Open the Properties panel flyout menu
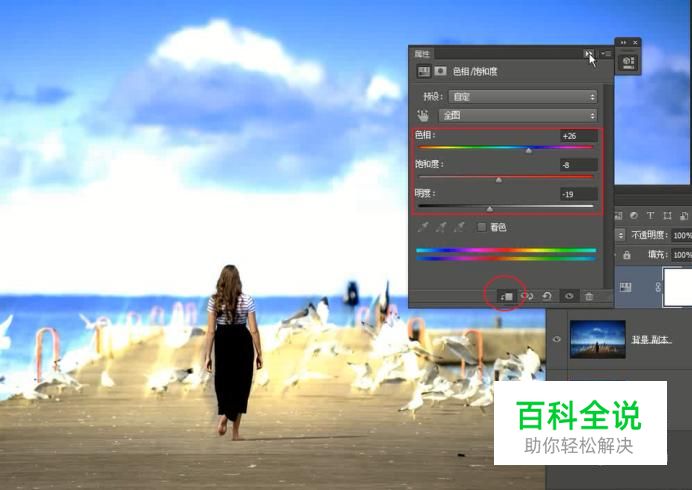Image resolution: width=692 pixels, height=490 pixels. [x=606, y=53]
